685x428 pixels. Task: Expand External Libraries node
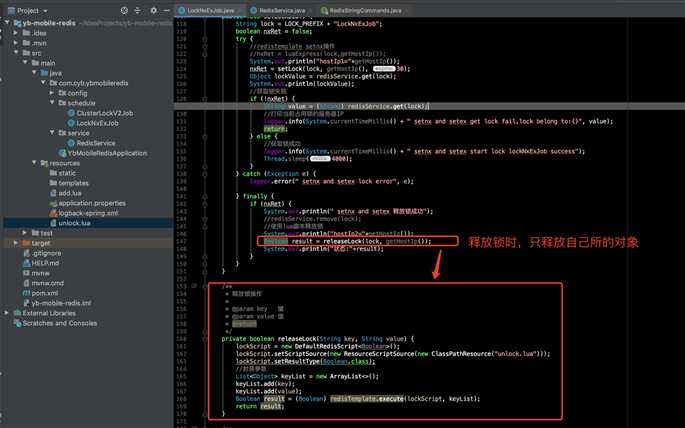point(7,313)
